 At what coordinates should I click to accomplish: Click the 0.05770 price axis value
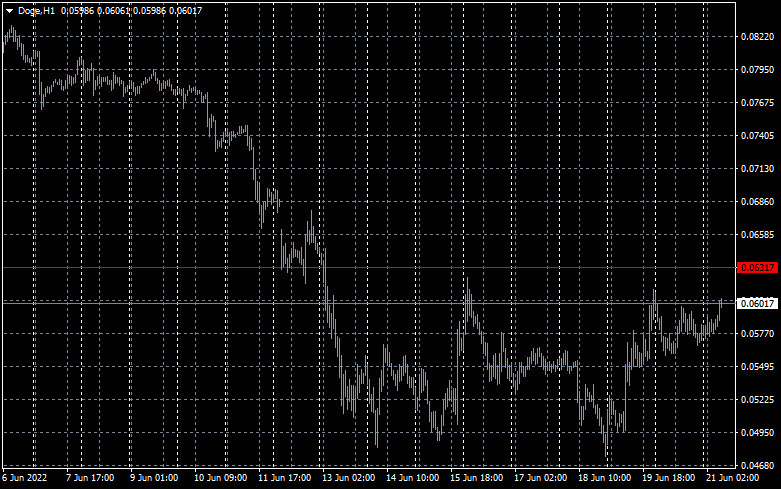758,334
